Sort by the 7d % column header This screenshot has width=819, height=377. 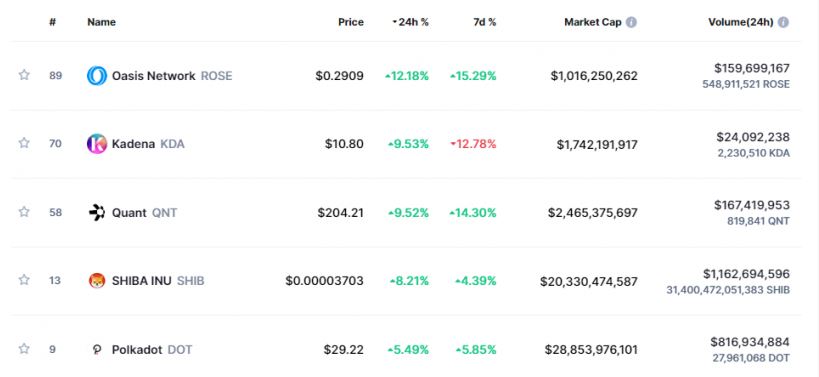pyautogui.click(x=485, y=22)
